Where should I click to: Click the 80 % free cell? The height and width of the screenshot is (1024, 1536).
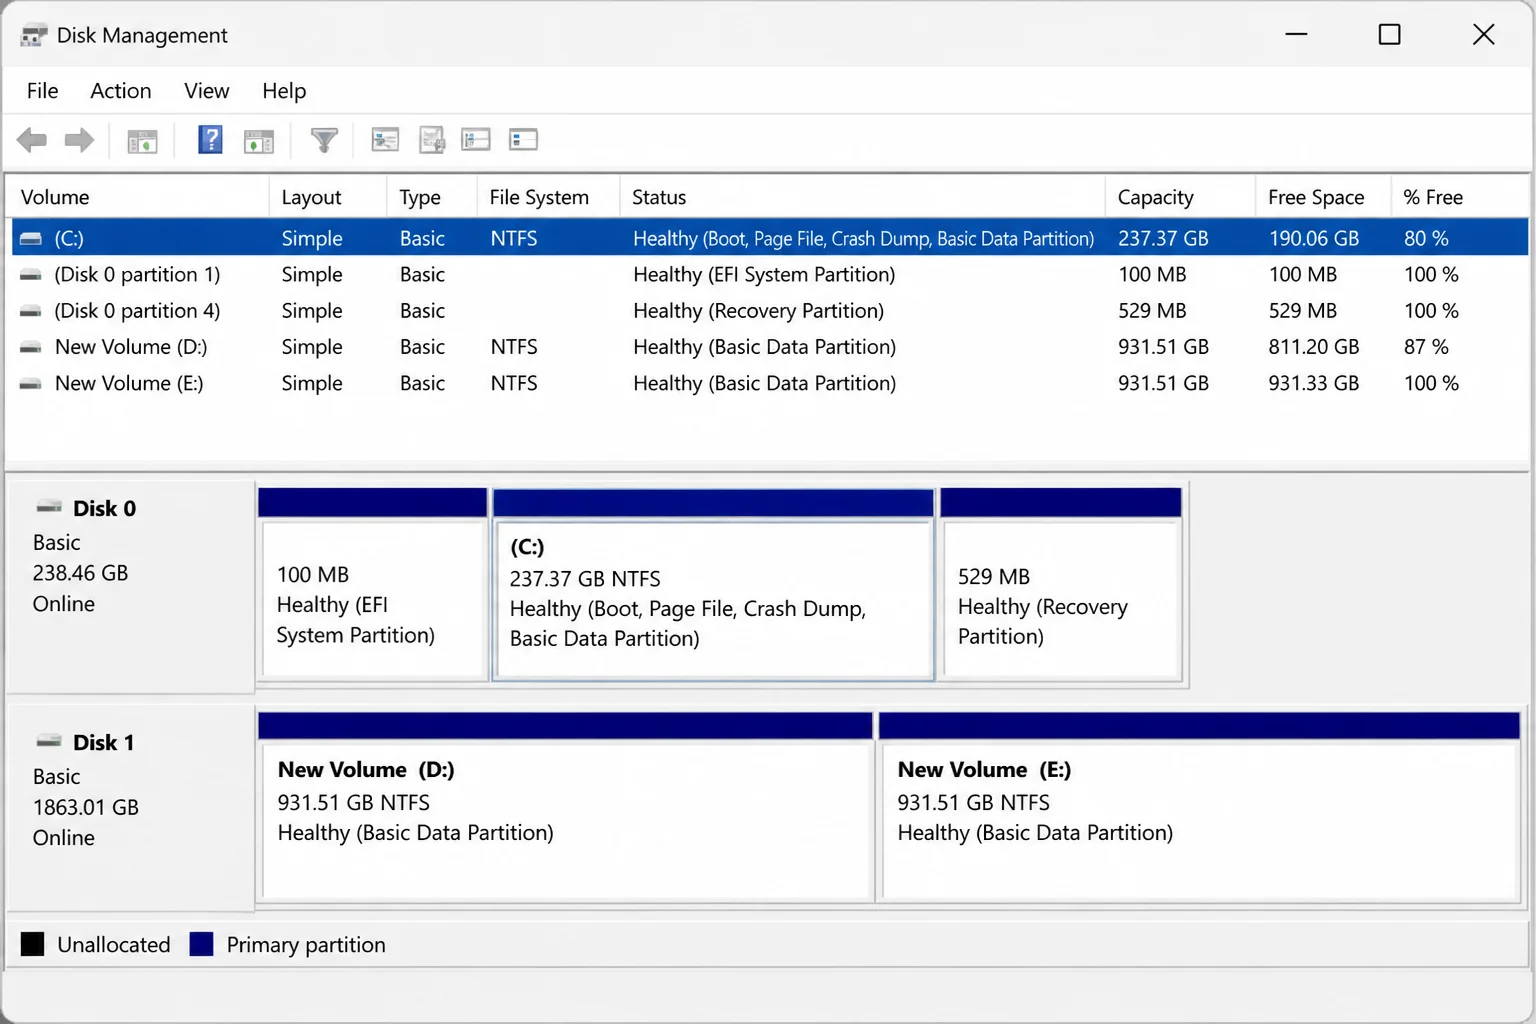click(x=1426, y=239)
